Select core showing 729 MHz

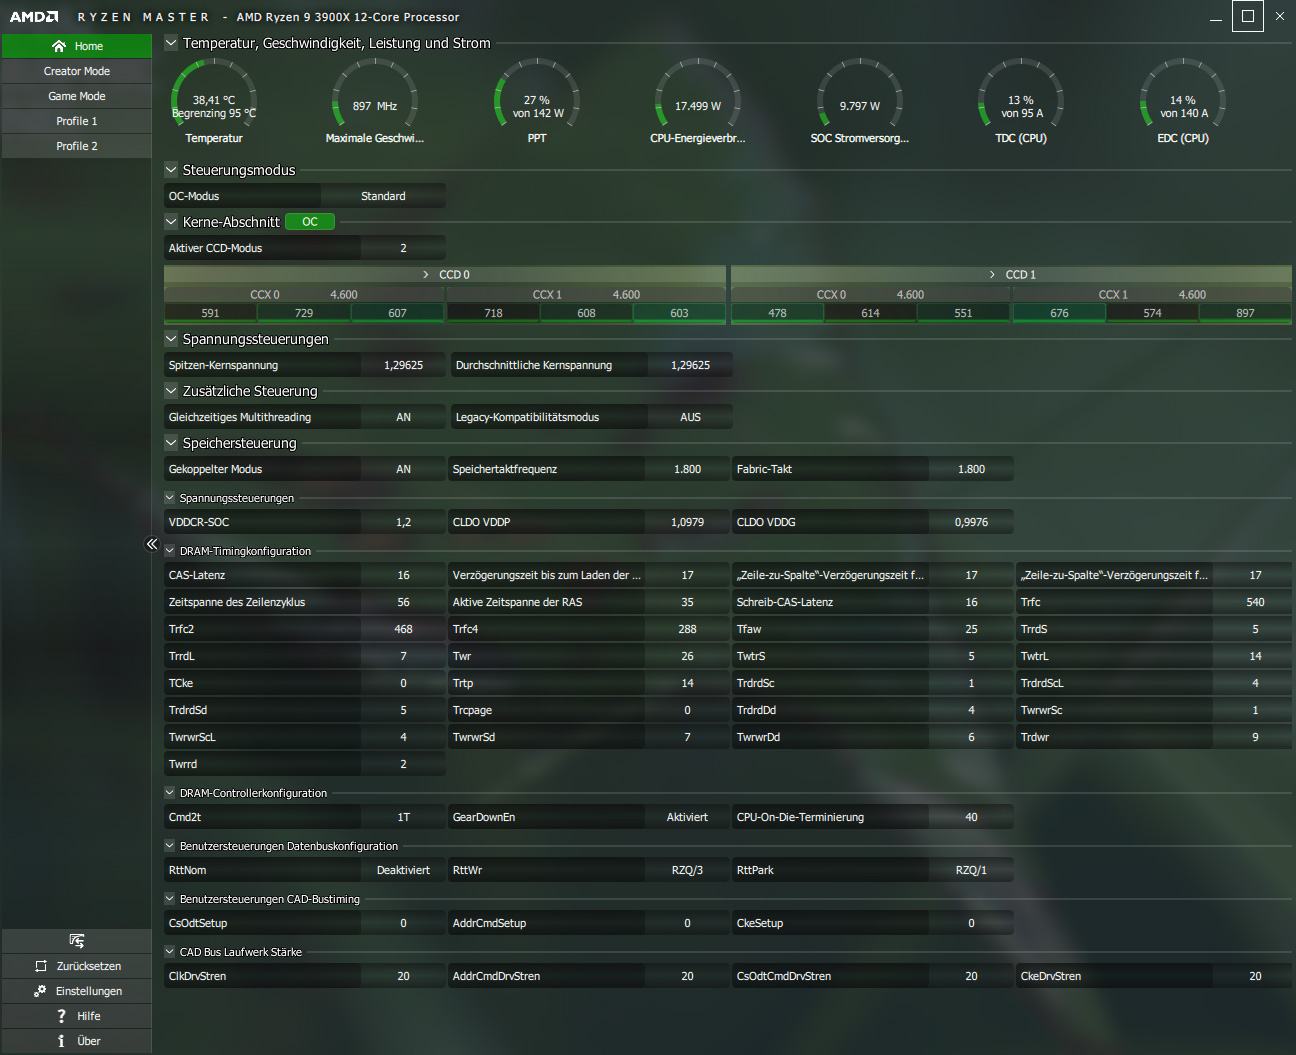[304, 313]
